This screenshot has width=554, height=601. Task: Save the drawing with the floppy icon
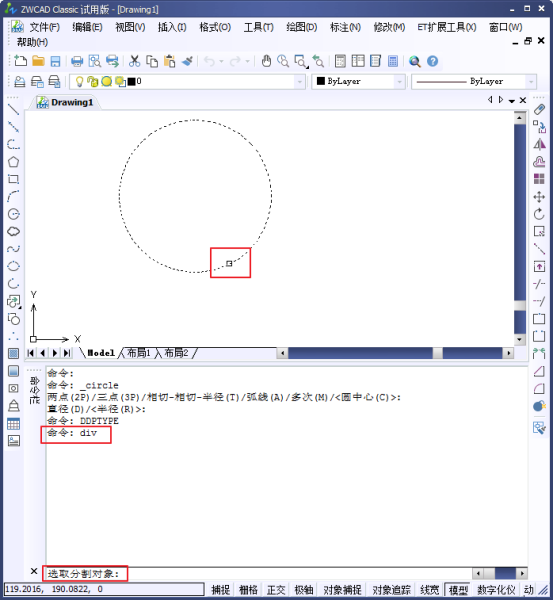[56, 61]
